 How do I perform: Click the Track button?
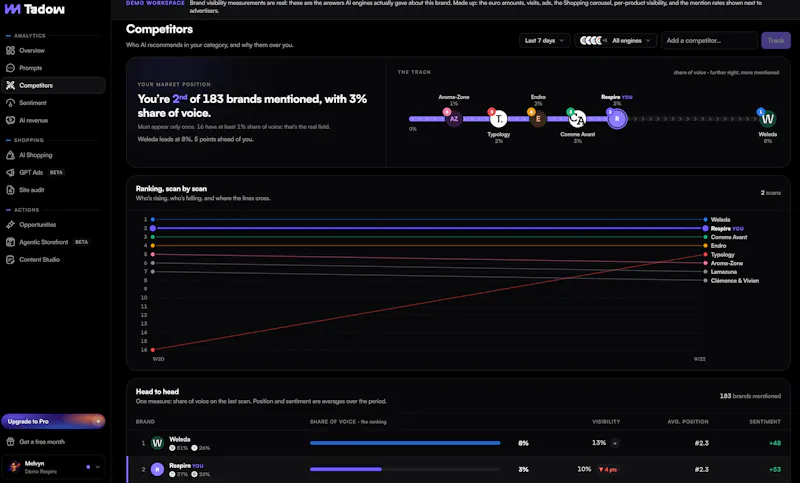(776, 40)
